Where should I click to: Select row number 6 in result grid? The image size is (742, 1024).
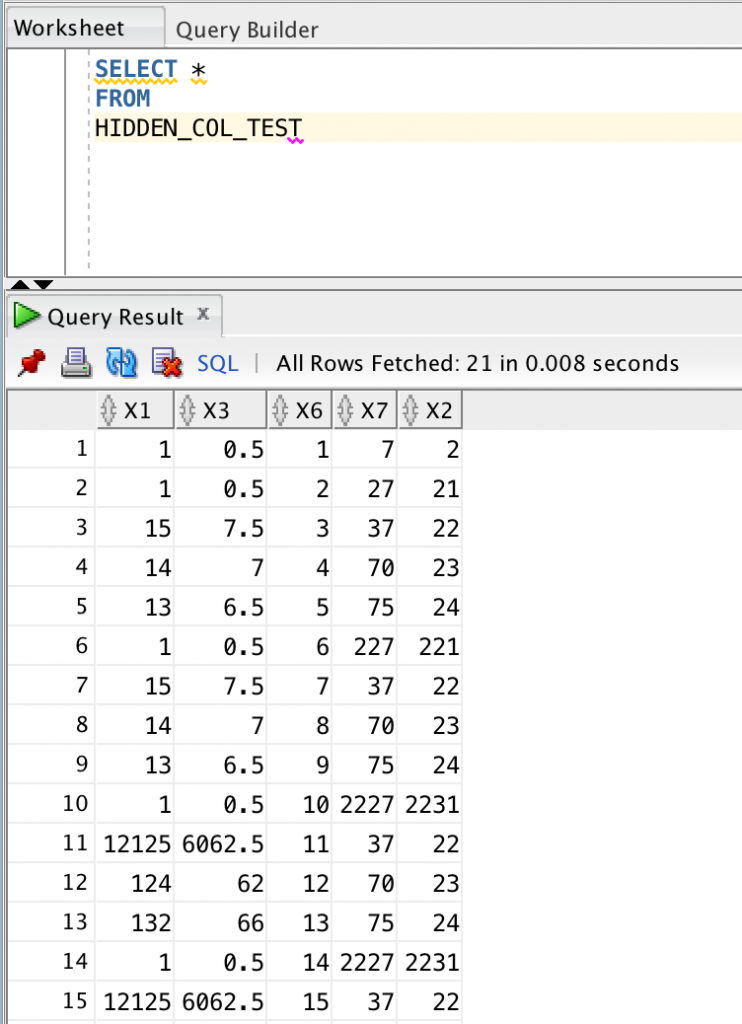pyautogui.click(x=80, y=646)
